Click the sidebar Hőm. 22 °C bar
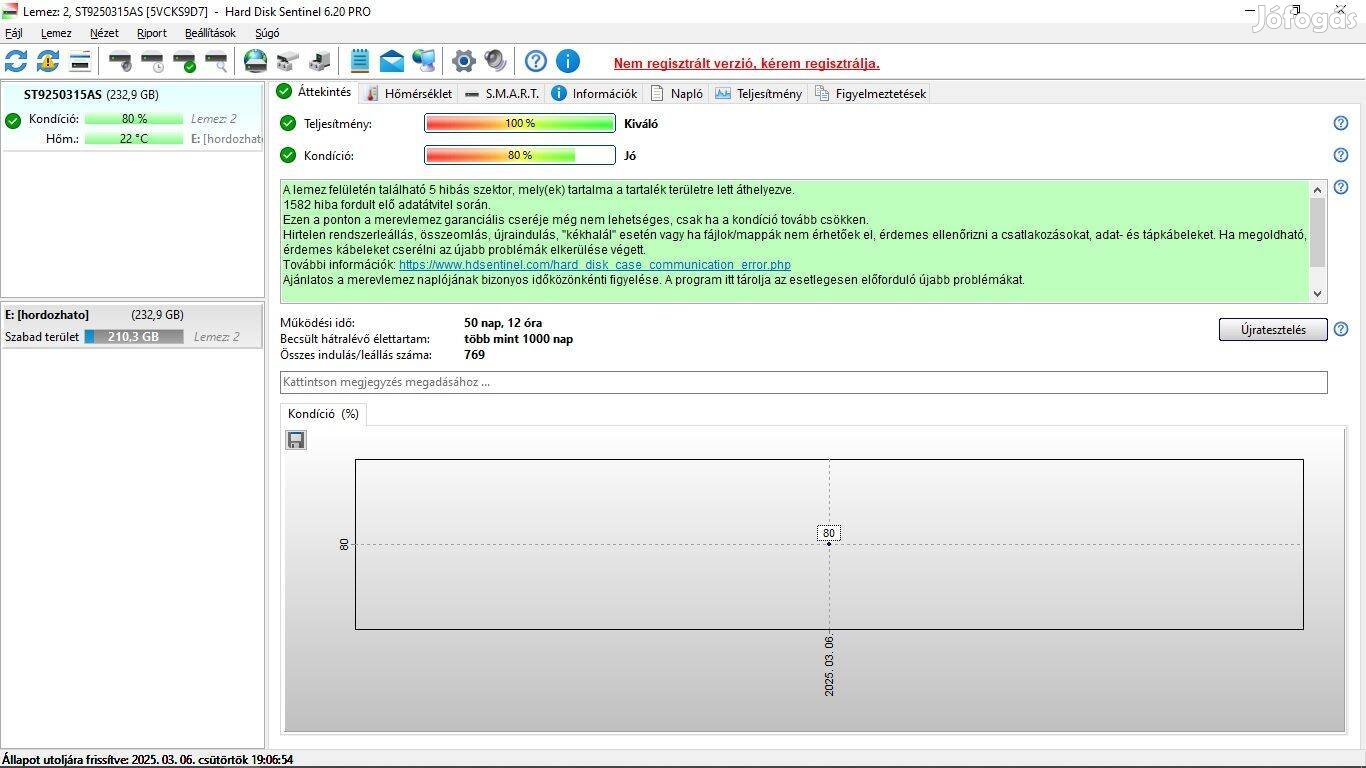1366x768 pixels. coord(134,139)
